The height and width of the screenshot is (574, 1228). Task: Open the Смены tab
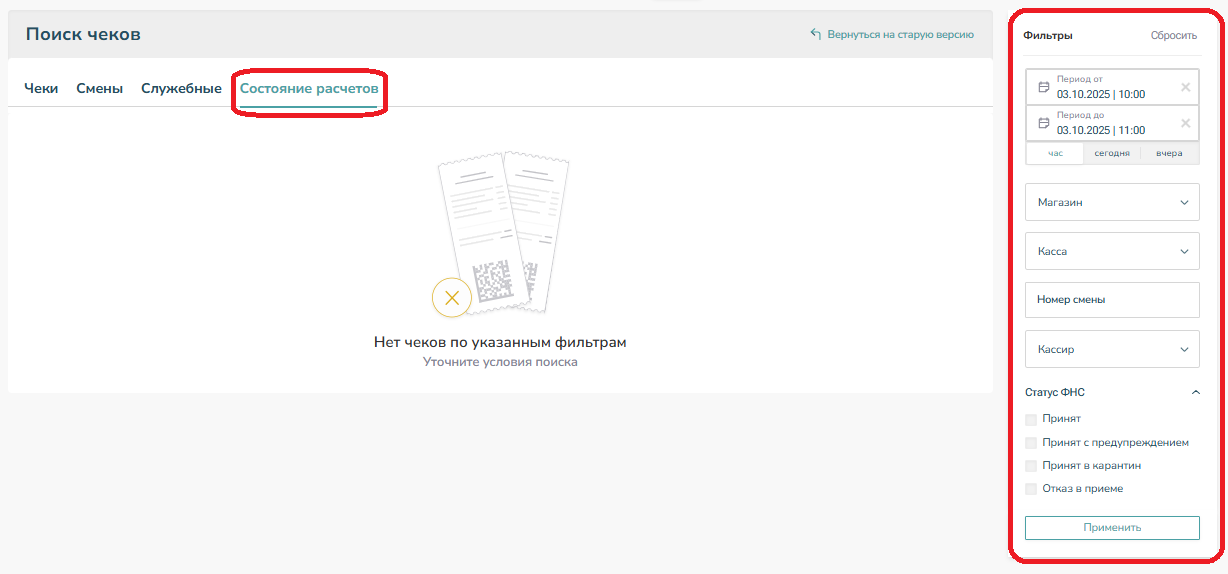pos(100,89)
